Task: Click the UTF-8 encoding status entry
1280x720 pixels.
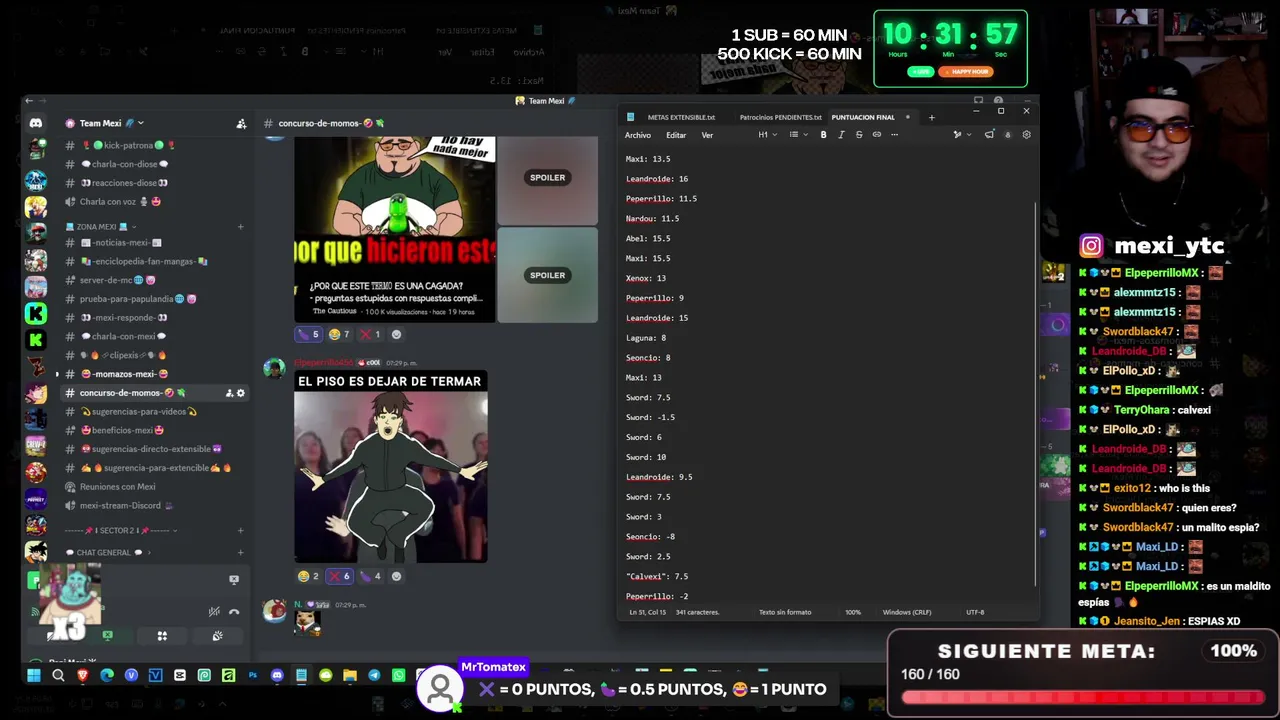Action: 975,612
